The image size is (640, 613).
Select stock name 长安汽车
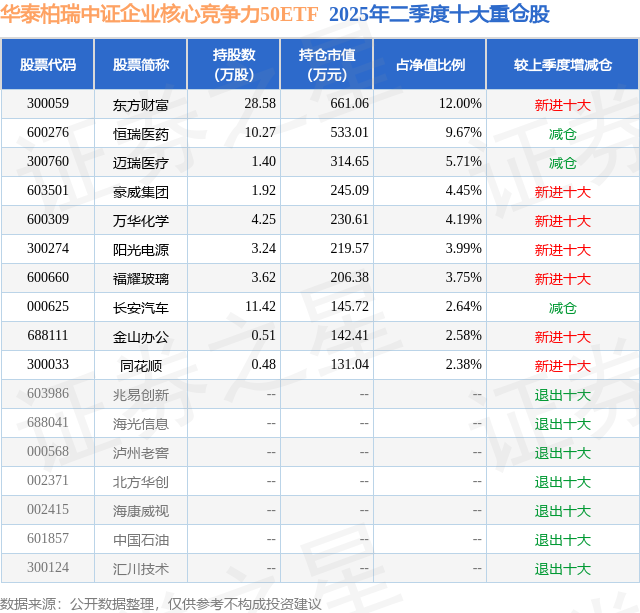[141, 308]
